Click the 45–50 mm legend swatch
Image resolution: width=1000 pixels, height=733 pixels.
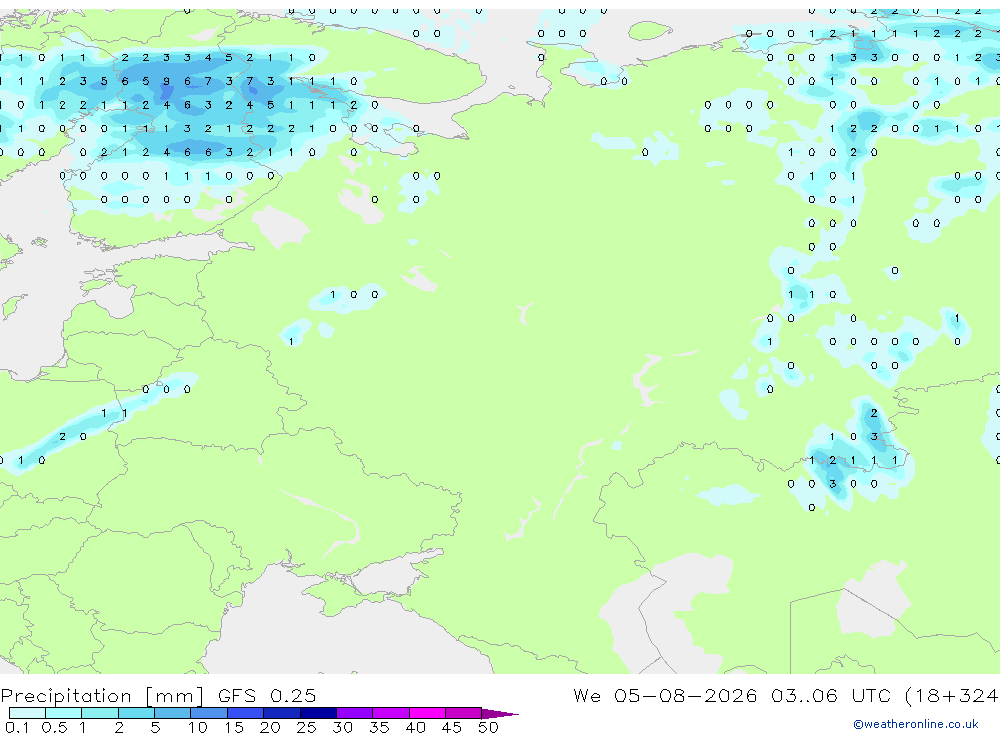464,713
